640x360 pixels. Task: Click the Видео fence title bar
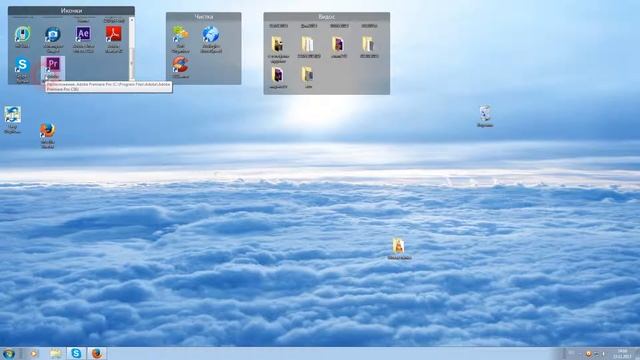(x=327, y=16)
